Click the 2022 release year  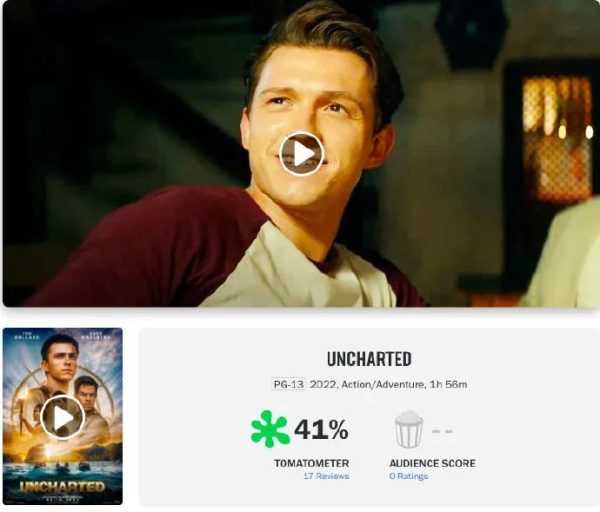pyautogui.click(x=323, y=384)
